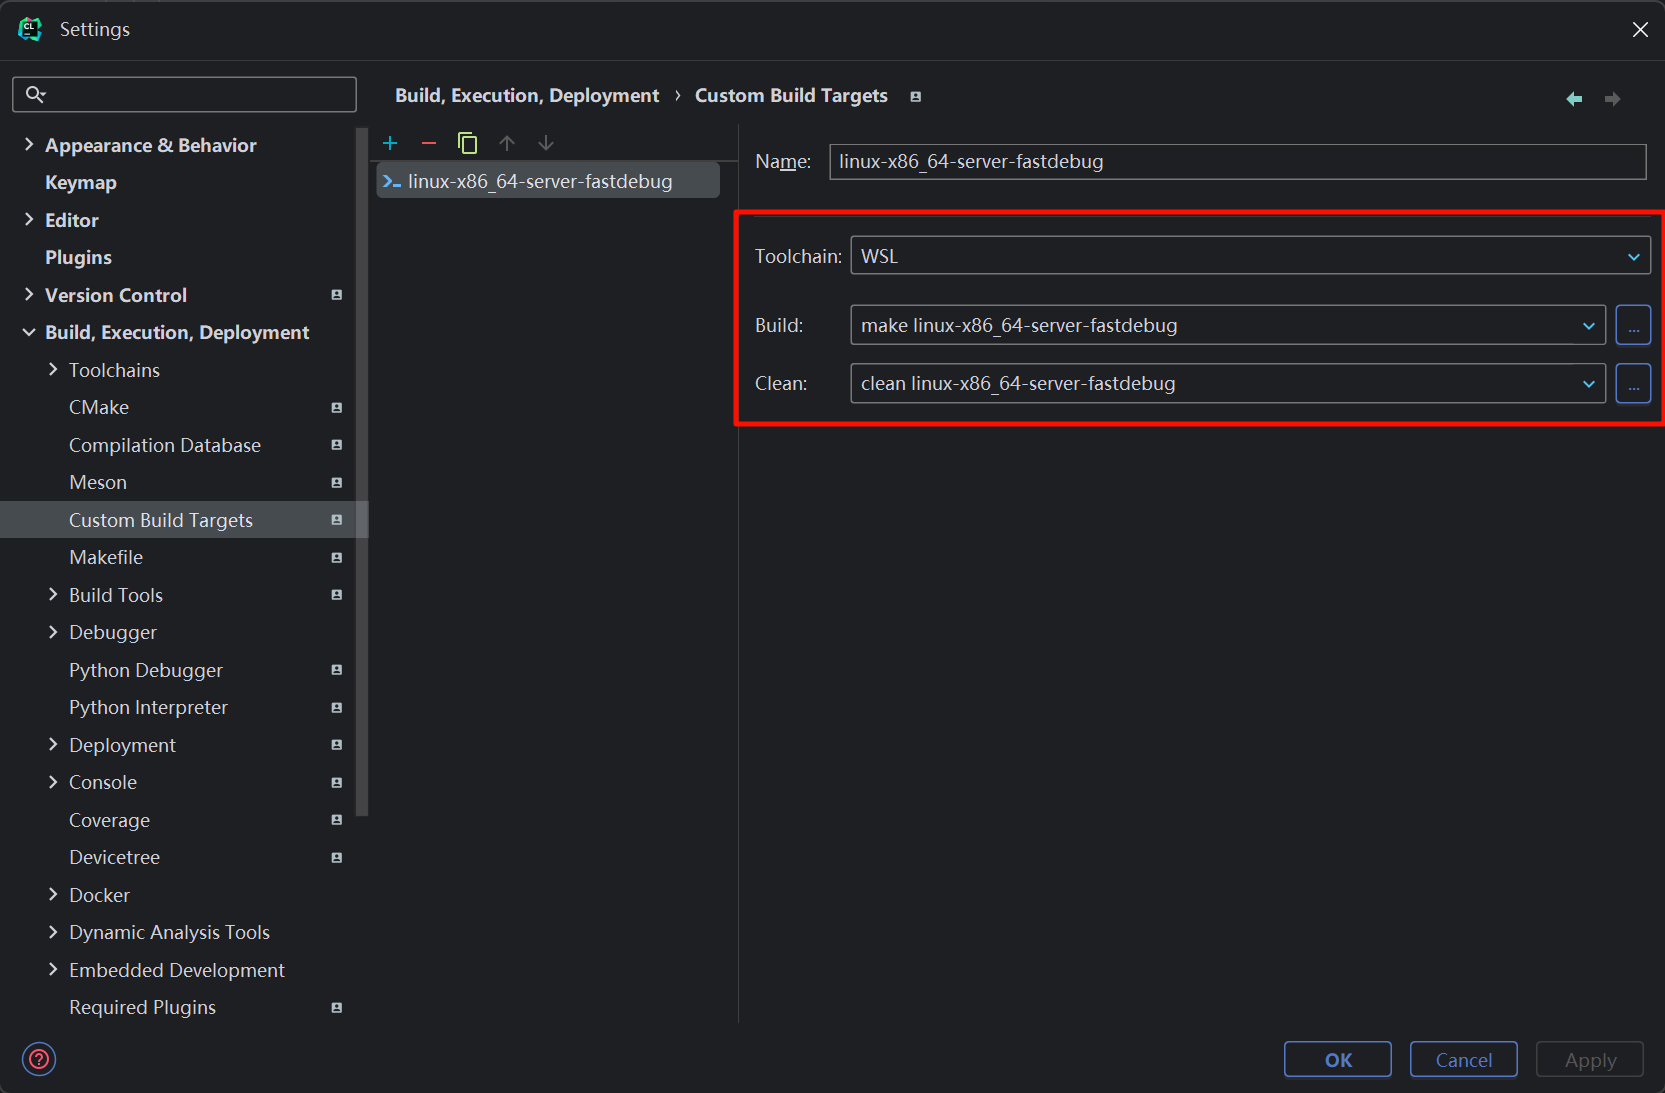1665x1093 pixels.
Task: Select Python Debugger page
Action: 146,670
